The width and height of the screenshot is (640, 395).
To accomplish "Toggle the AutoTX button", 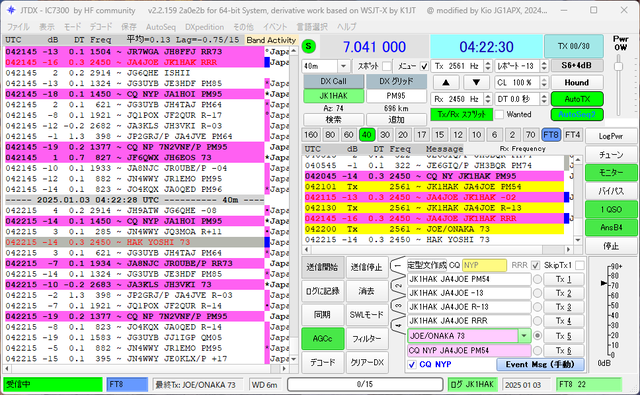I will [x=577, y=99].
